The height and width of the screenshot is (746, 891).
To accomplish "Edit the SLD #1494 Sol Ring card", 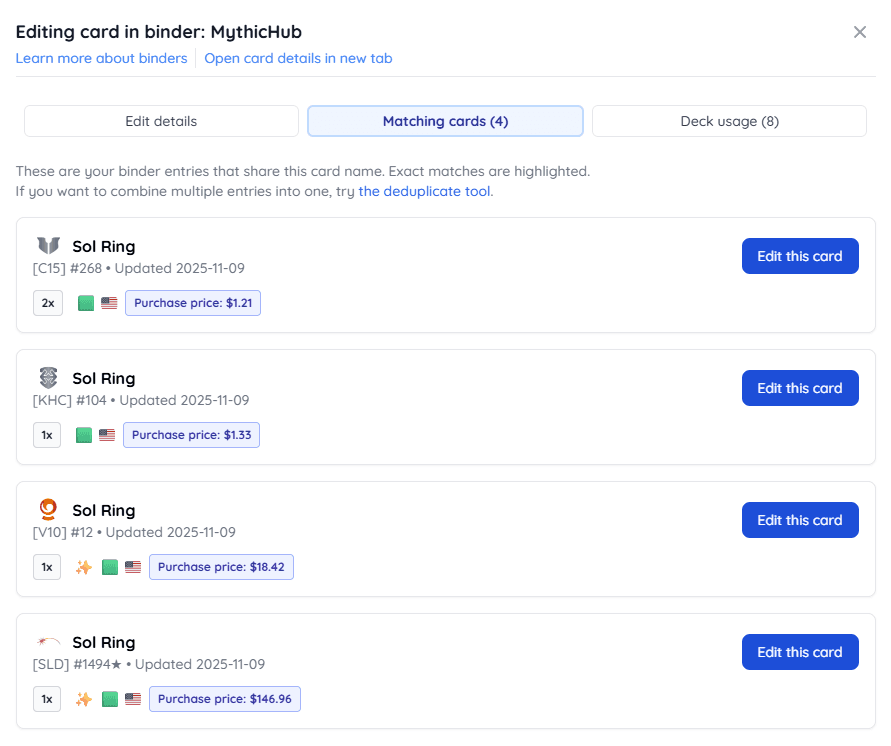I will 799,652.
